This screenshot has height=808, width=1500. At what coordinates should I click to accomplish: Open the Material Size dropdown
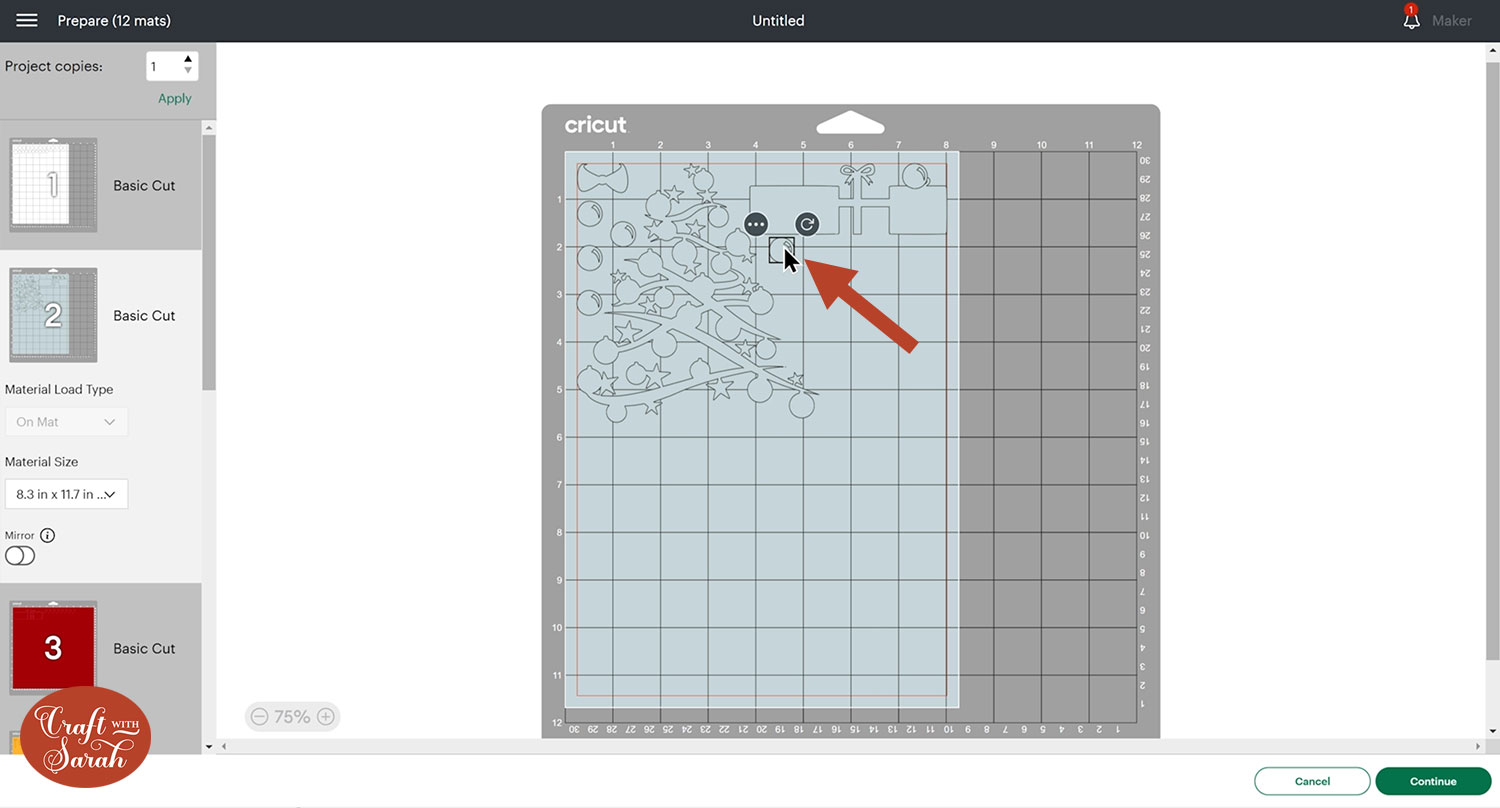click(x=66, y=494)
